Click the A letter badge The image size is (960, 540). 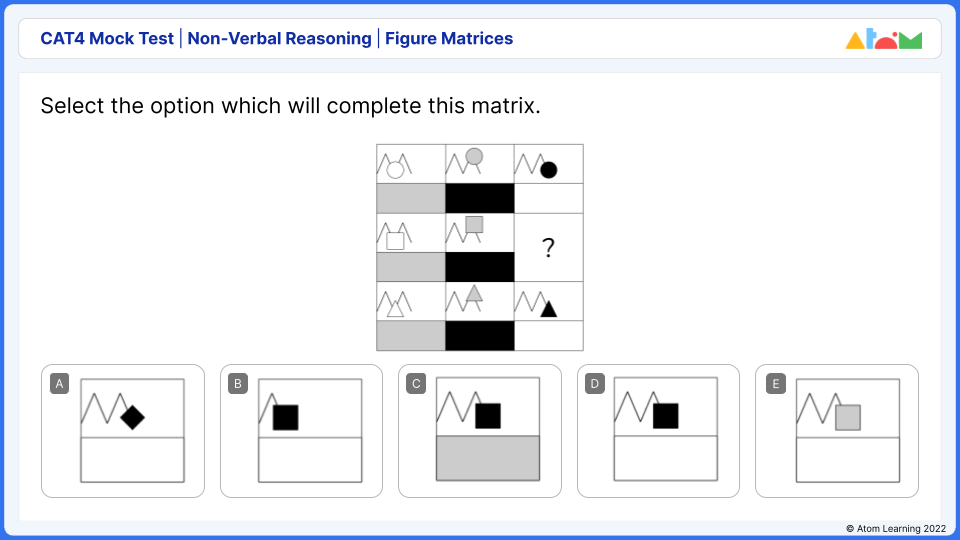click(x=60, y=384)
